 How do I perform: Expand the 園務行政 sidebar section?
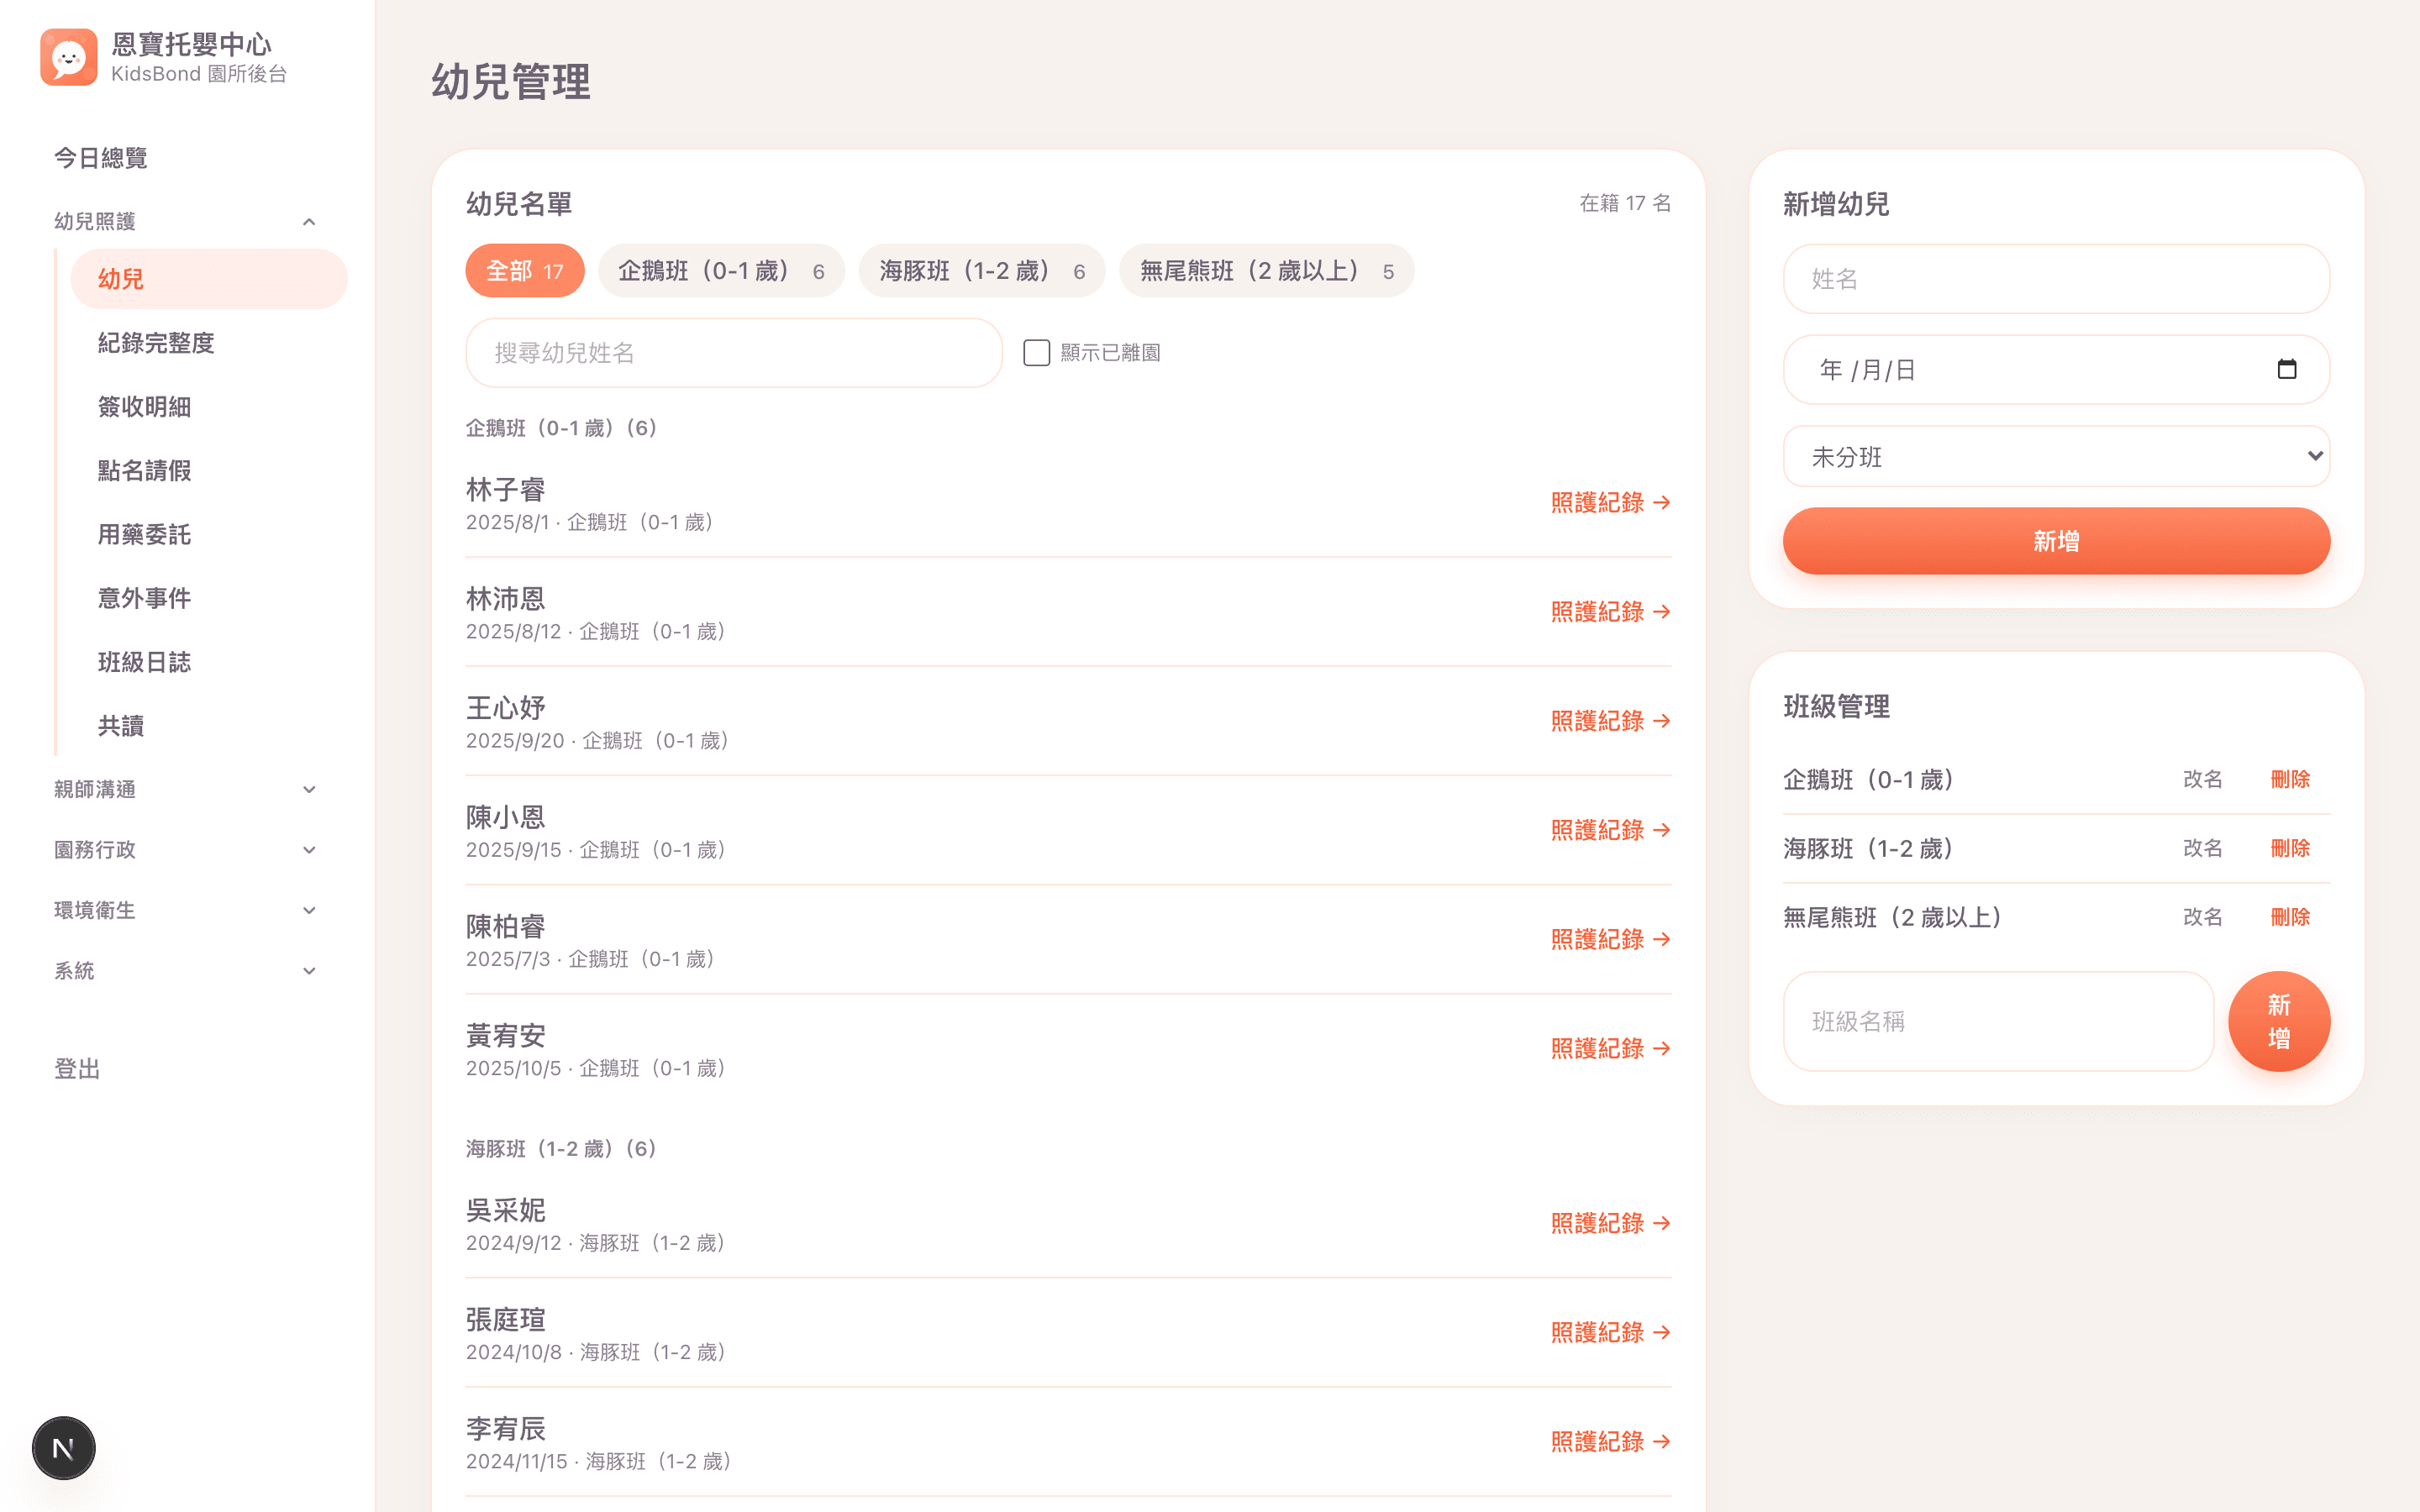(x=186, y=849)
